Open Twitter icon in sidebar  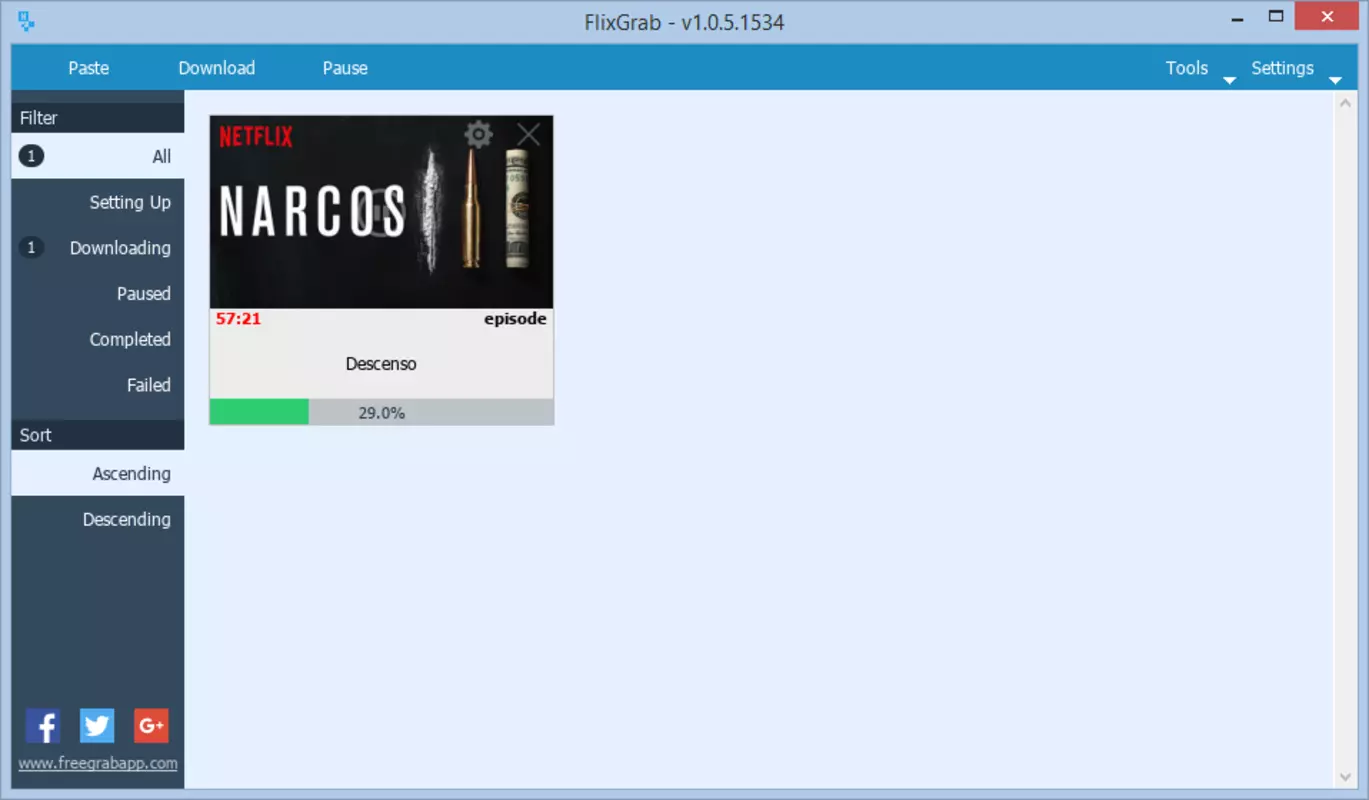(97, 725)
